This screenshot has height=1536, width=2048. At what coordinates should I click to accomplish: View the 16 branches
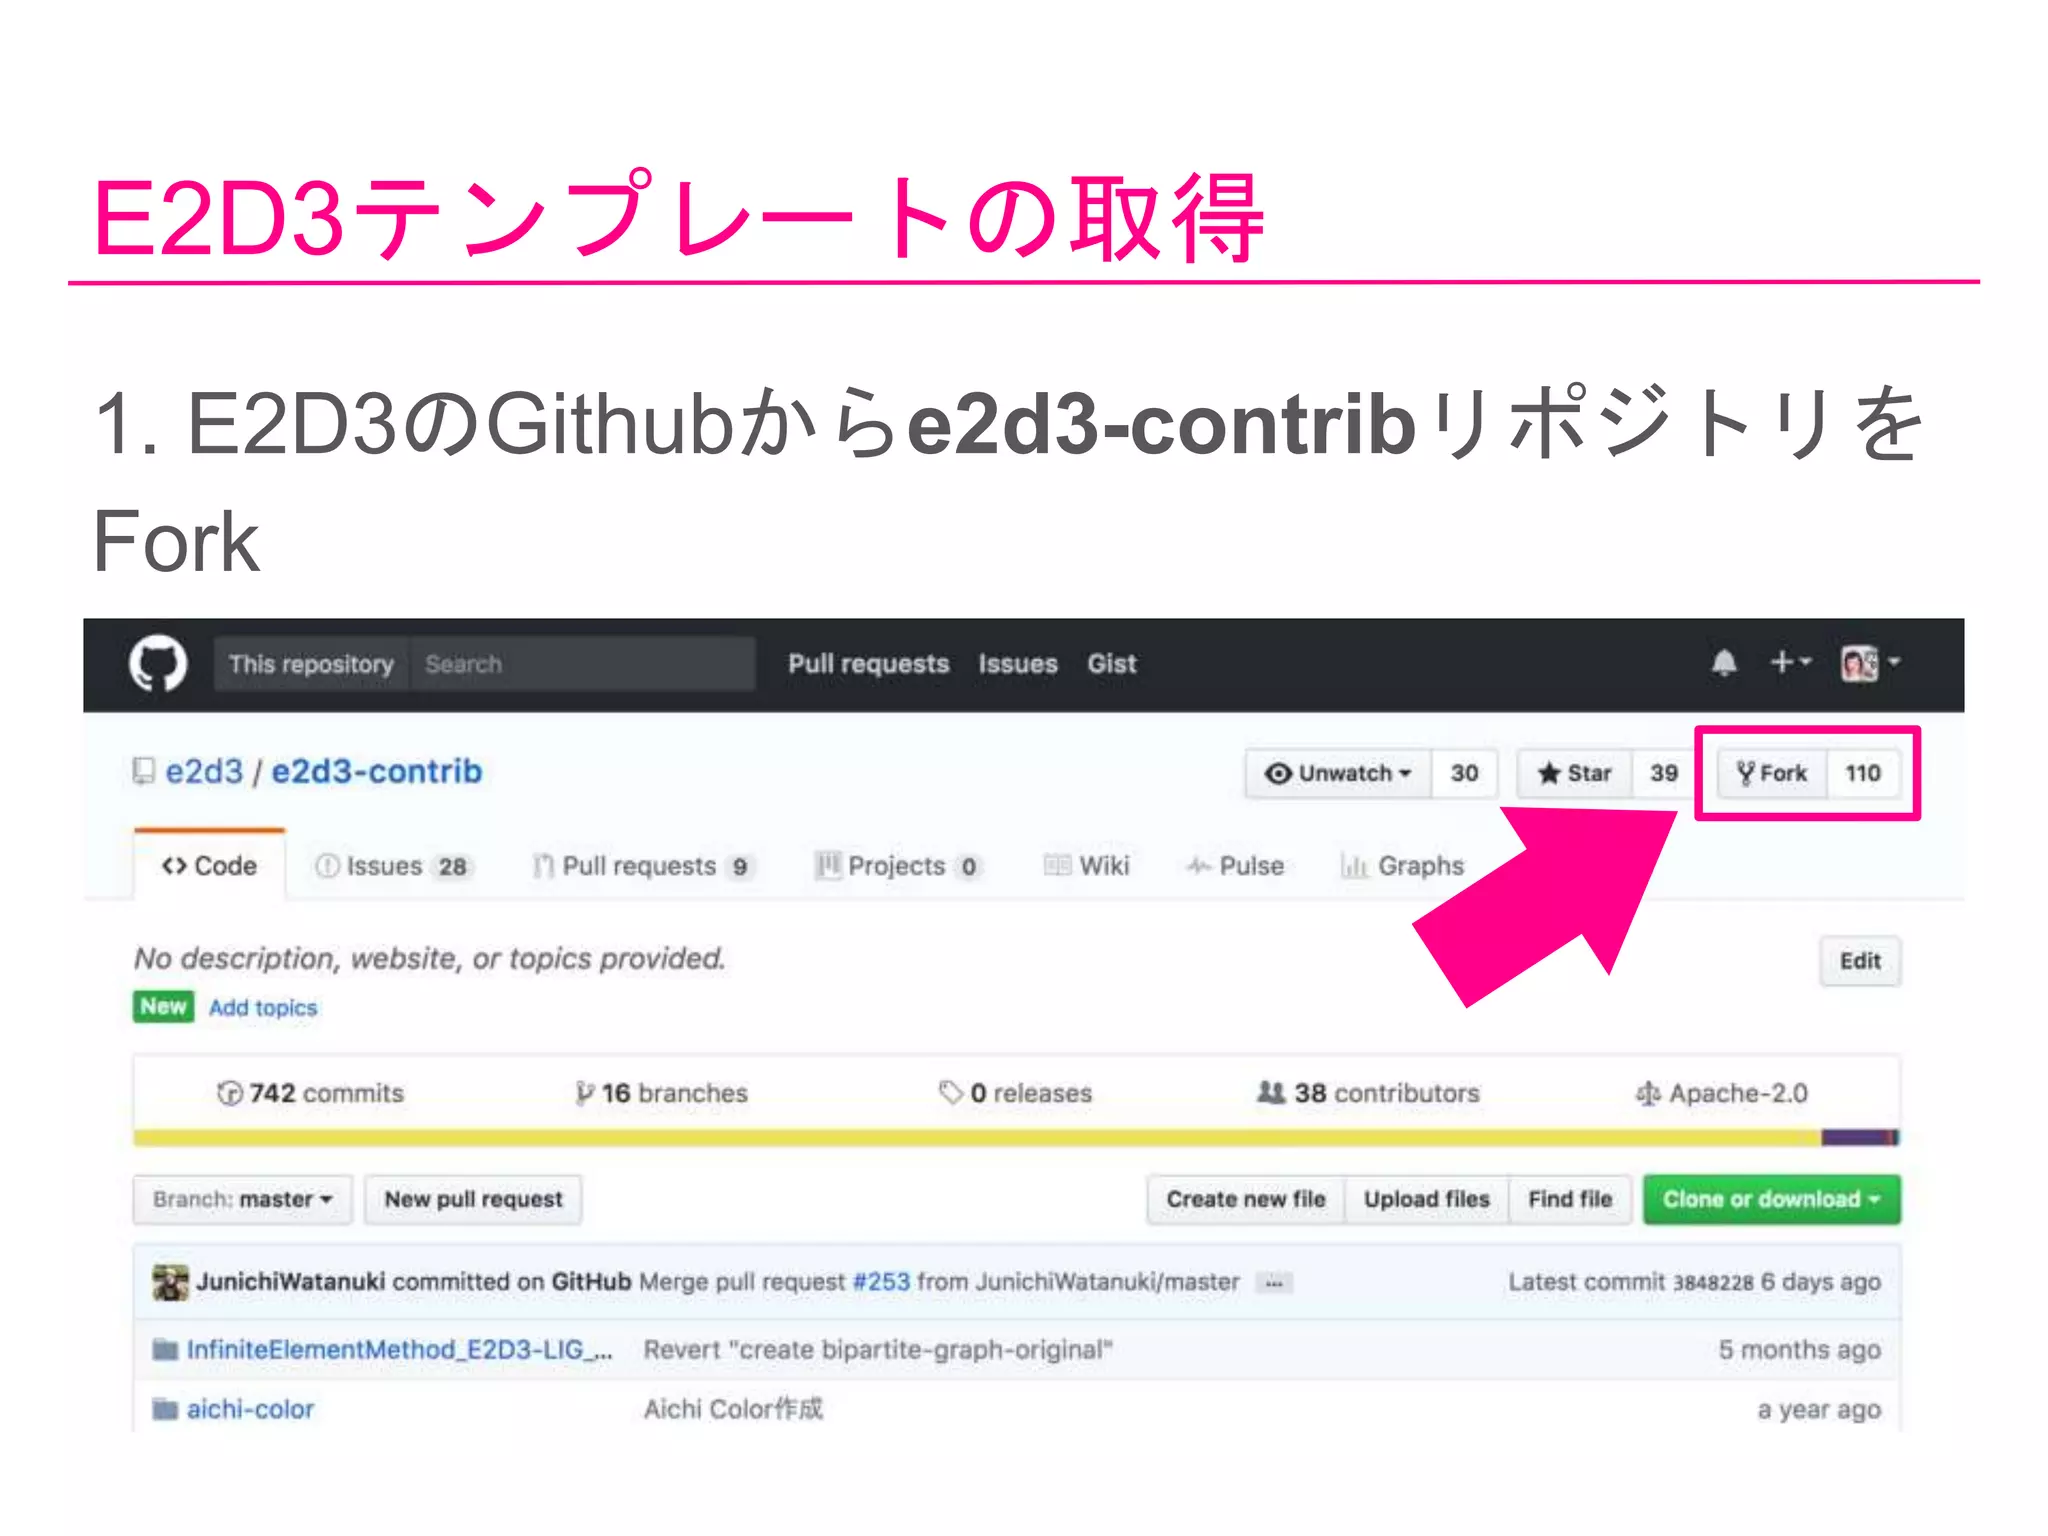(661, 1093)
